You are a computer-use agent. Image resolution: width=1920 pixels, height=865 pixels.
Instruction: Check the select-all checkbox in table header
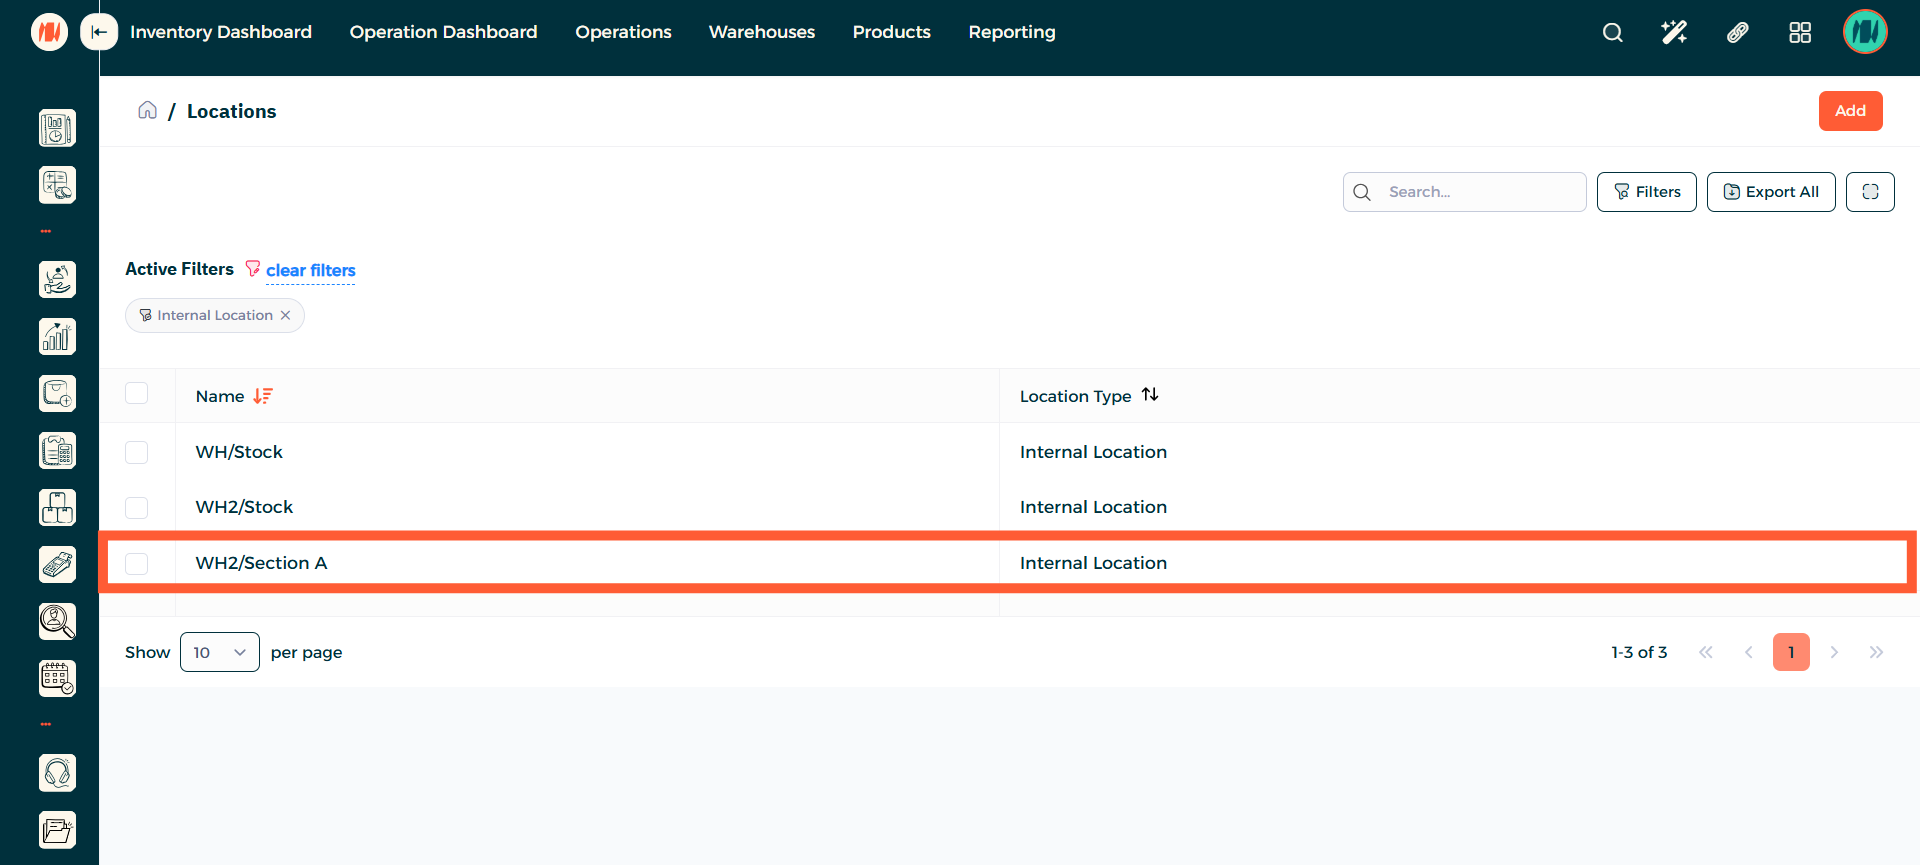point(137,394)
